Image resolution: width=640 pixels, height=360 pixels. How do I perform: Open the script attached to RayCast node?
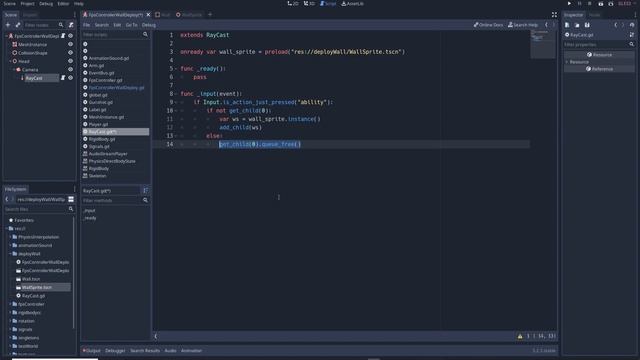pyautogui.click(x=63, y=78)
